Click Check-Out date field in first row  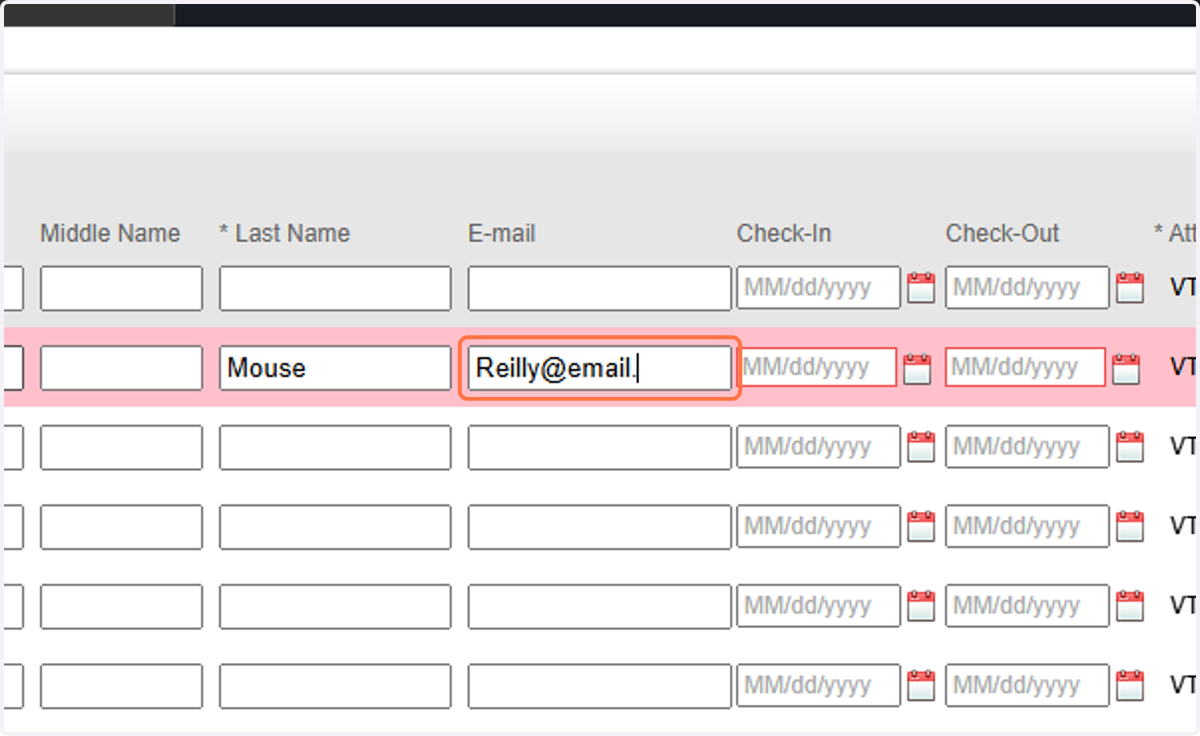[1028, 288]
